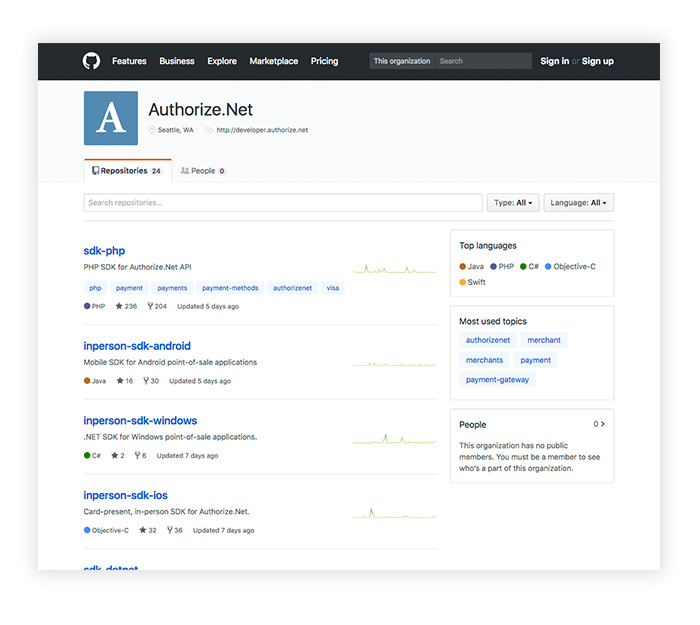Click the star icon for inperson-sdk-ios
This screenshot has width=700, height=625.
143,530
